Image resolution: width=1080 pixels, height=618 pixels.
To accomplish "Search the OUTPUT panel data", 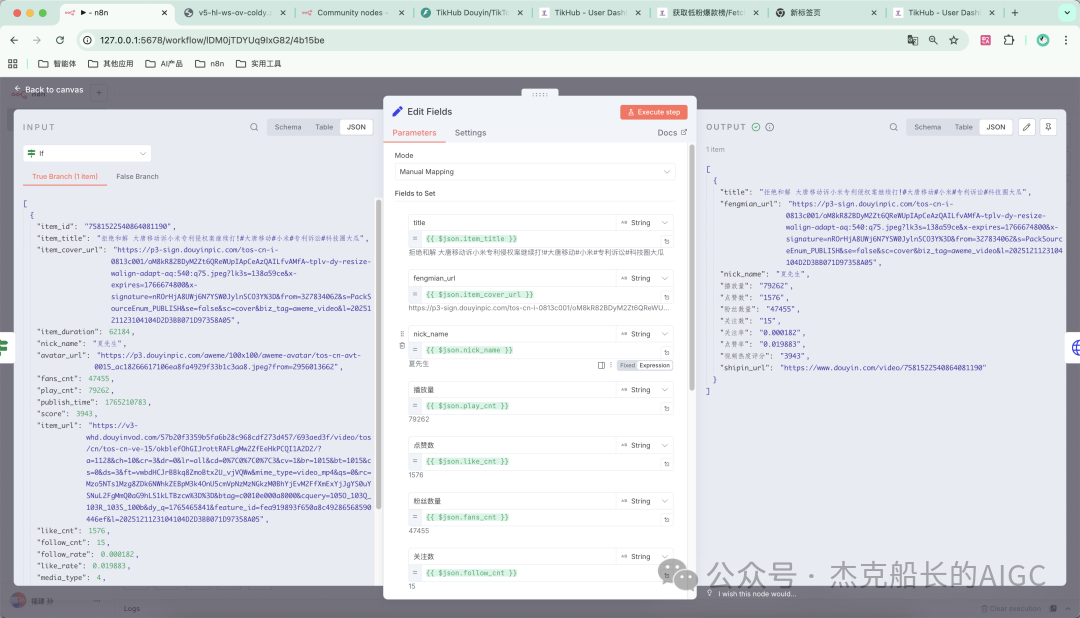I will click(893, 127).
